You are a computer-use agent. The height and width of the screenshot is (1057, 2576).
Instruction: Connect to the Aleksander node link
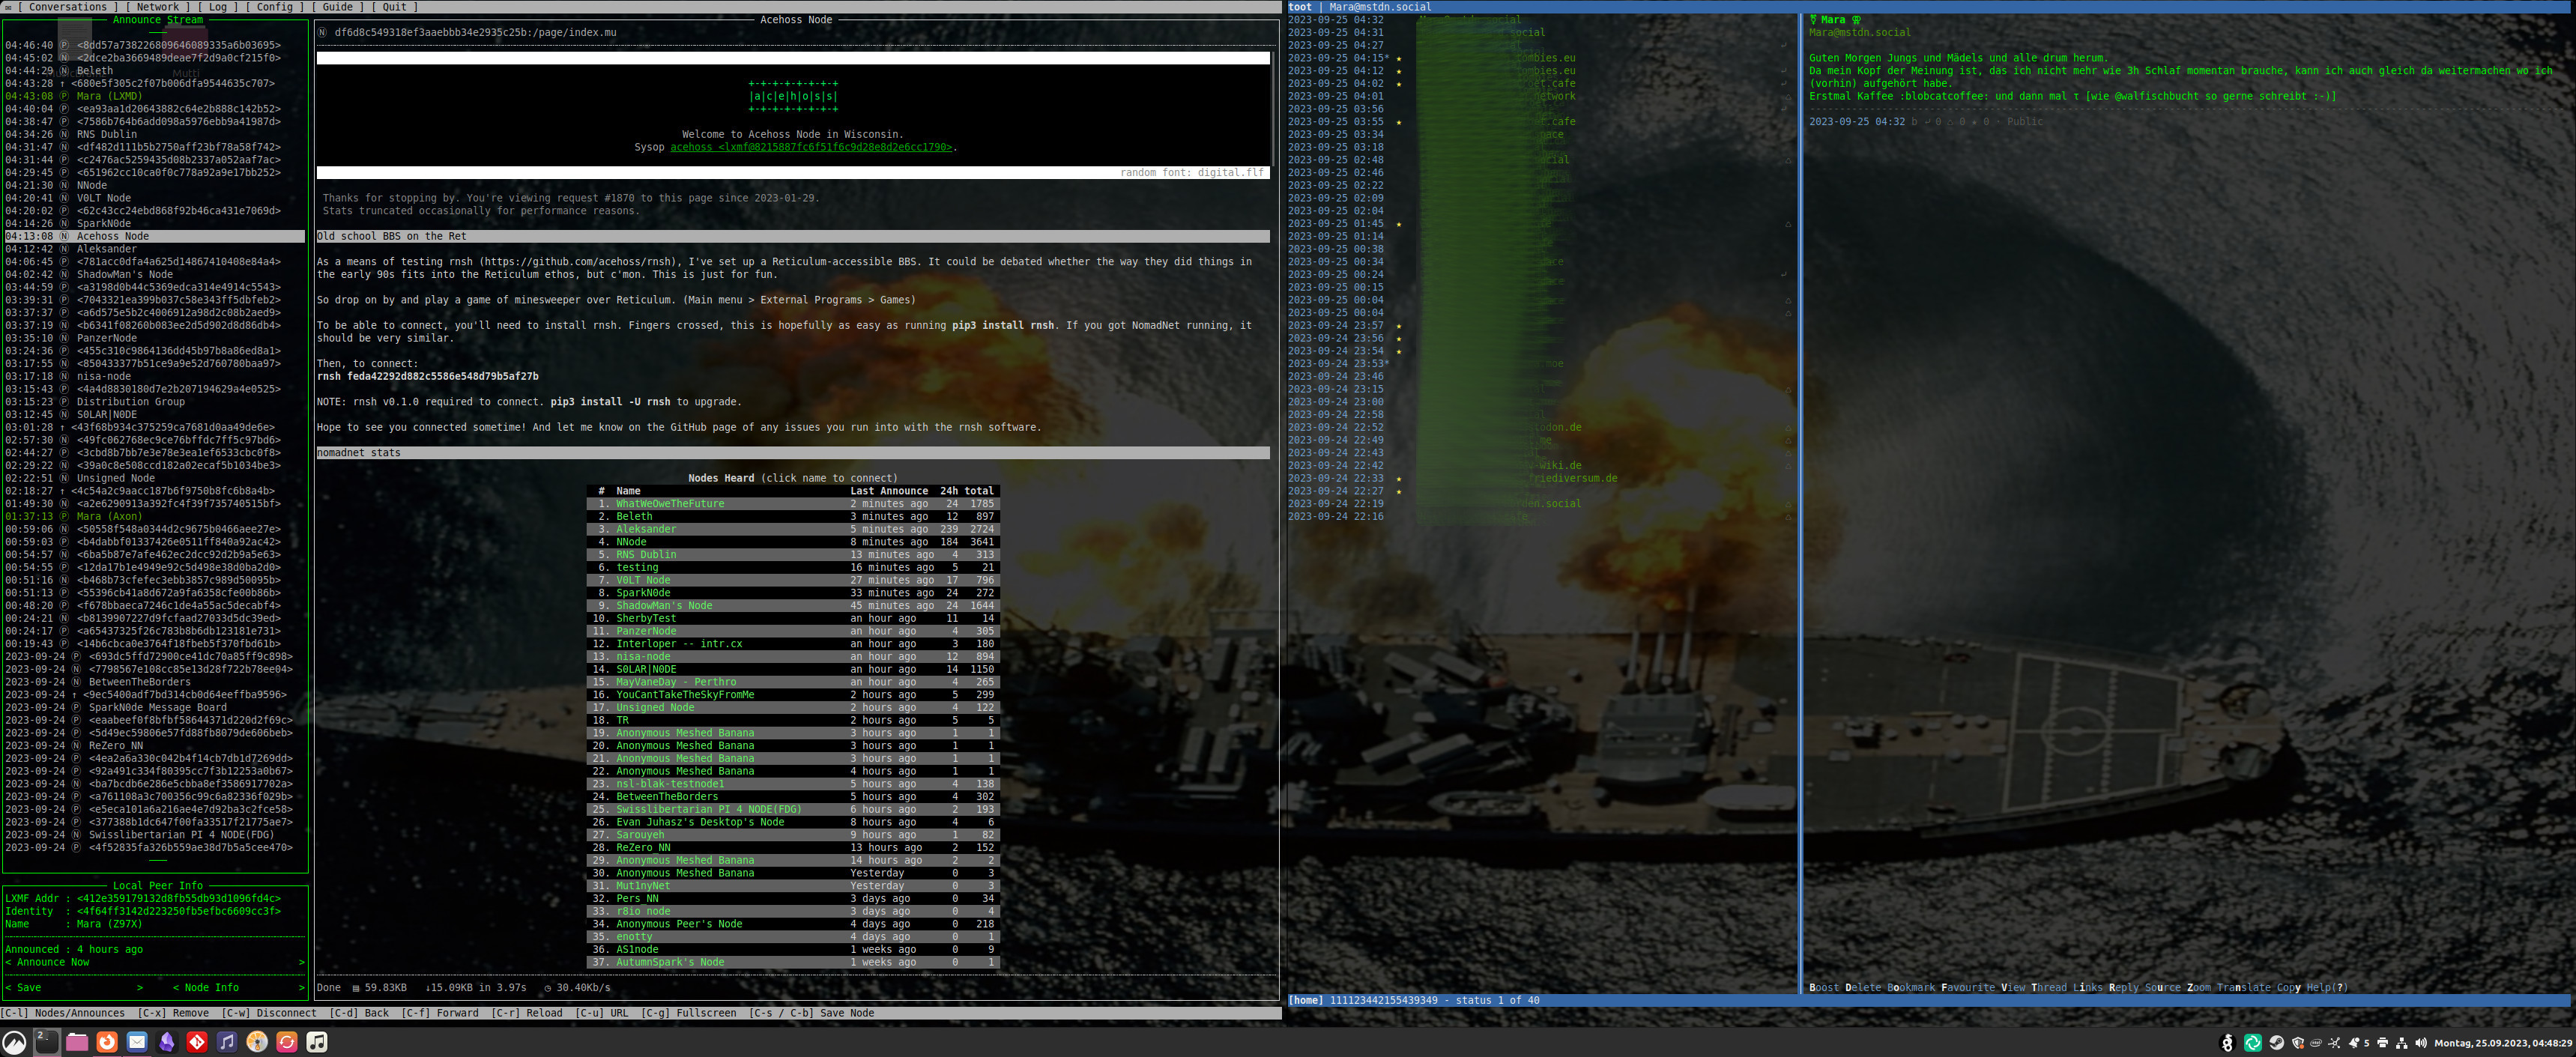click(646, 529)
